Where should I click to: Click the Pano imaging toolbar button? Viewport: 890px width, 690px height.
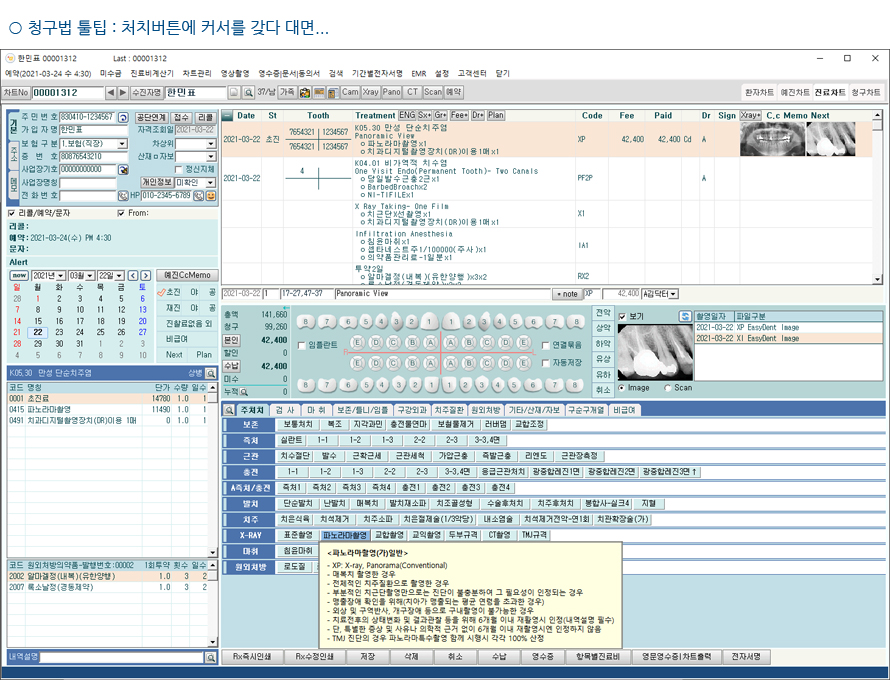tap(396, 92)
